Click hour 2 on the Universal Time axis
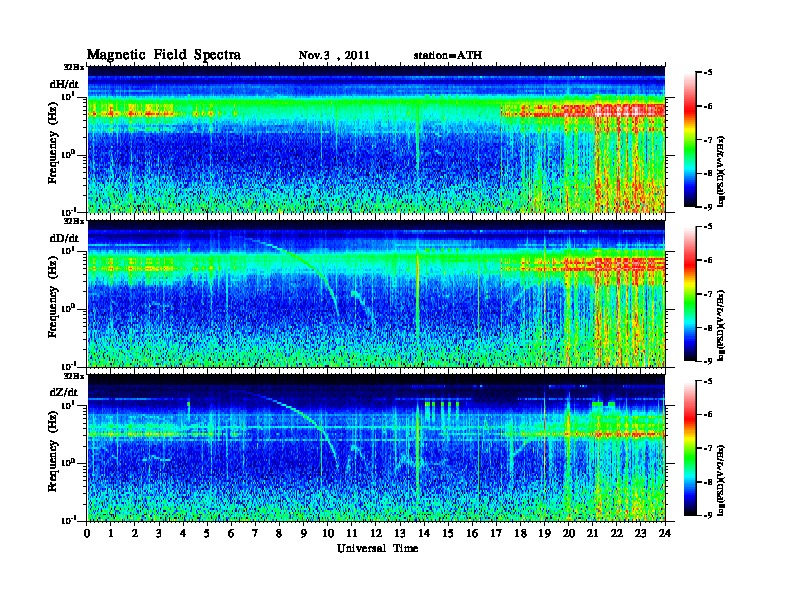The width and height of the screenshot is (792, 612). (x=135, y=533)
